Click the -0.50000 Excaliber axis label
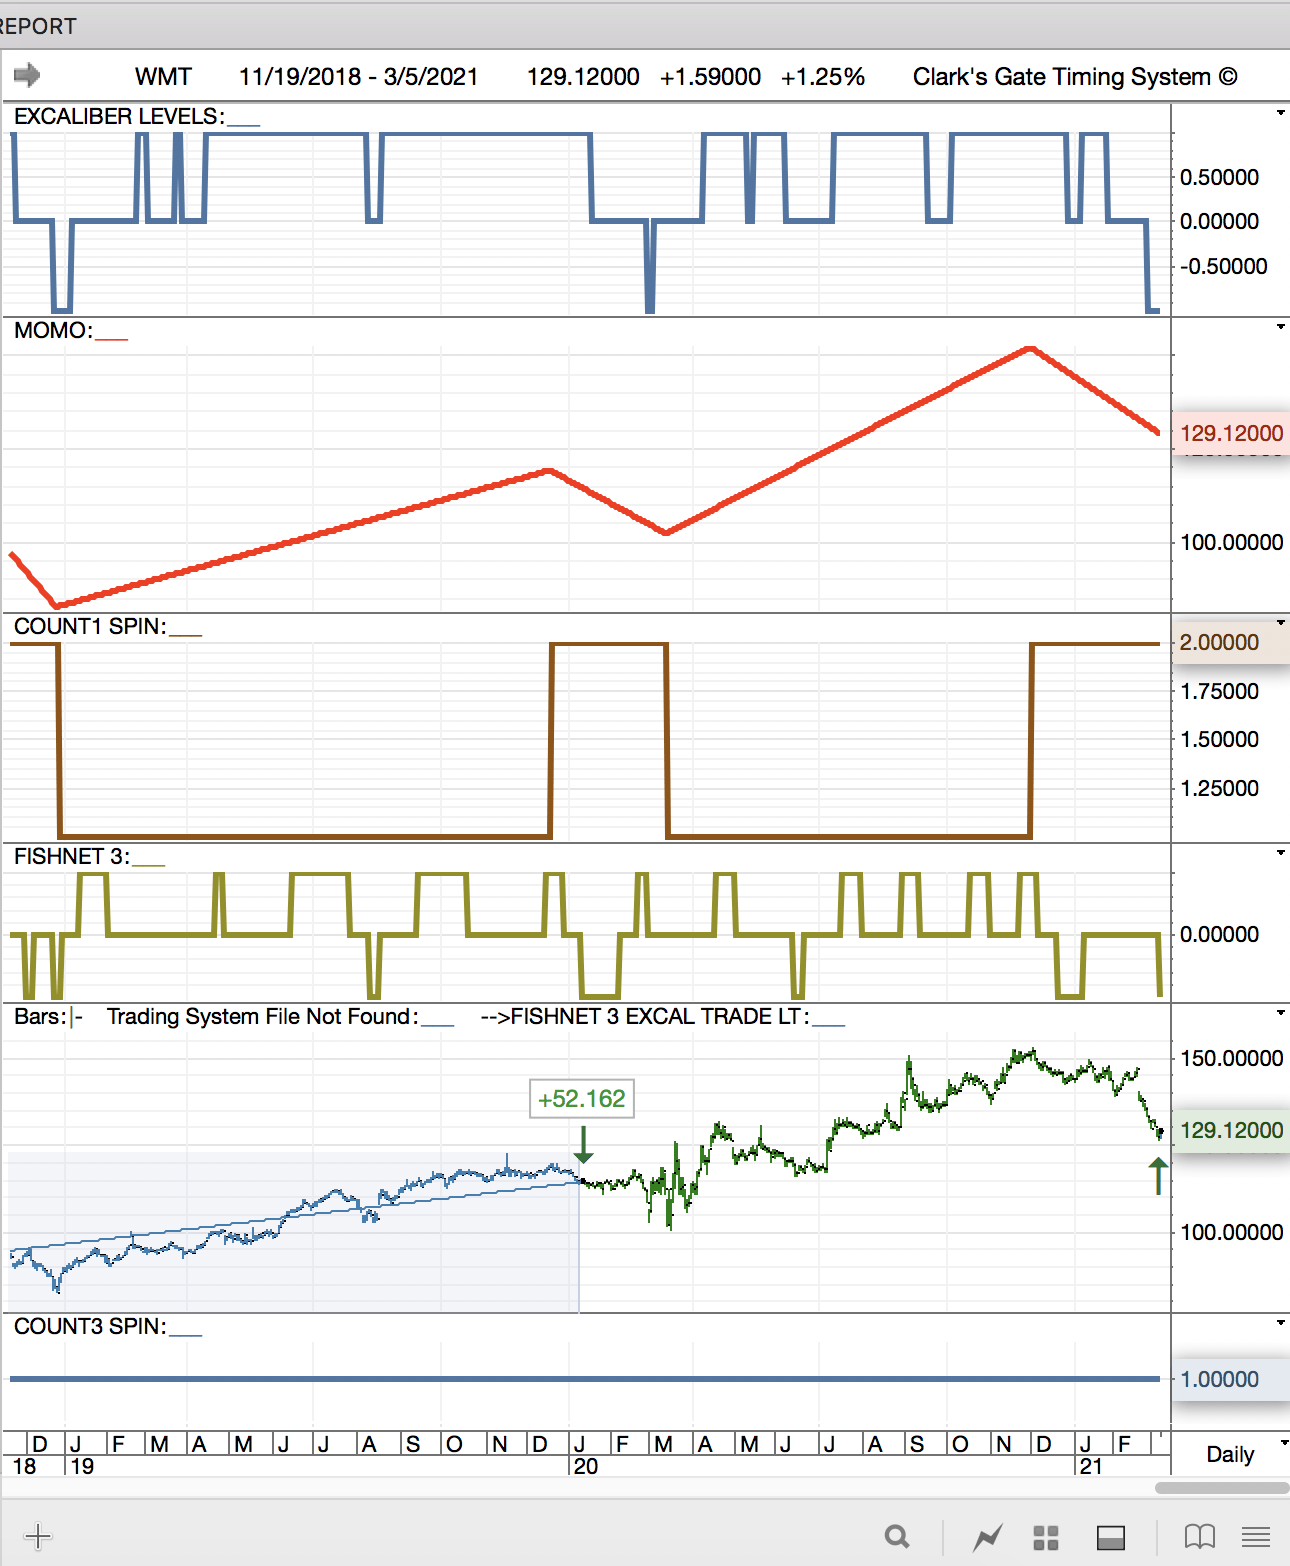 coord(1223,266)
